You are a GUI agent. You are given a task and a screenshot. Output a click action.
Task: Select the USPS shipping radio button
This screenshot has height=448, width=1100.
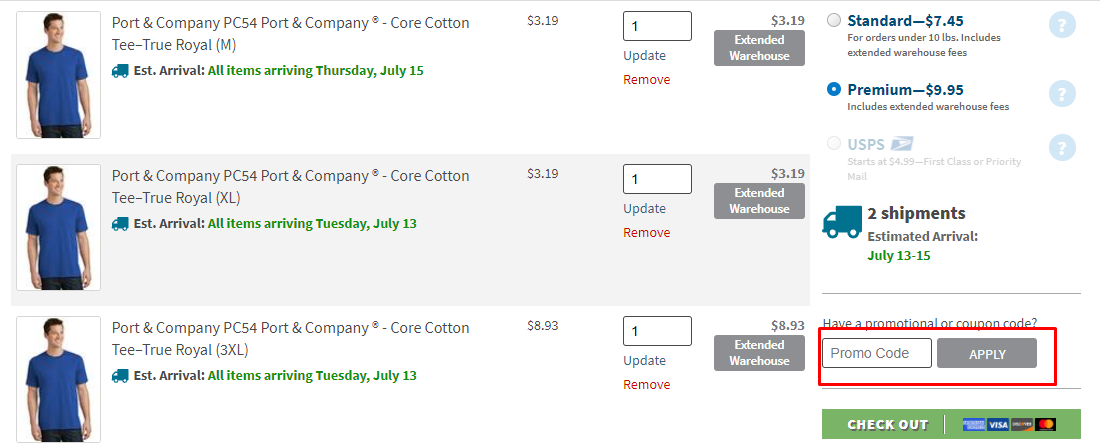(834, 144)
